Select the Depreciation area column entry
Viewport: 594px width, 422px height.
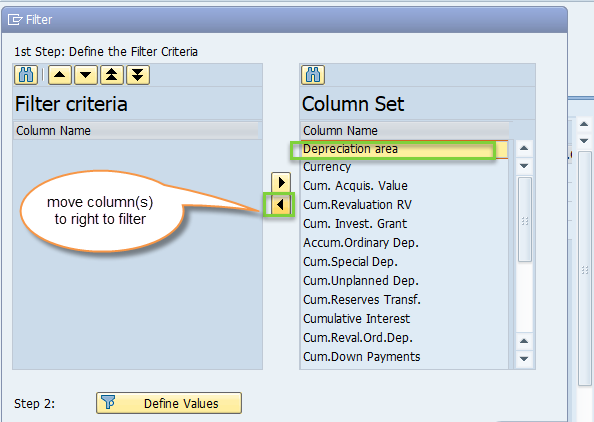coord(404,149)
